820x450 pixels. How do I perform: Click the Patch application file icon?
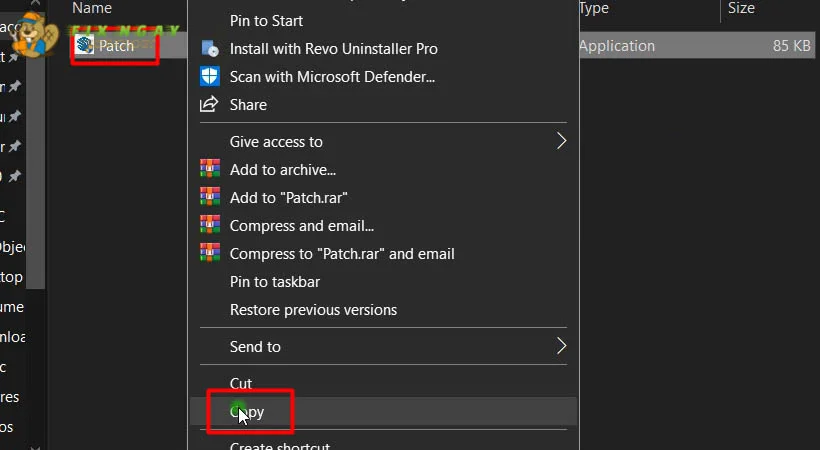tap(85, 46)
